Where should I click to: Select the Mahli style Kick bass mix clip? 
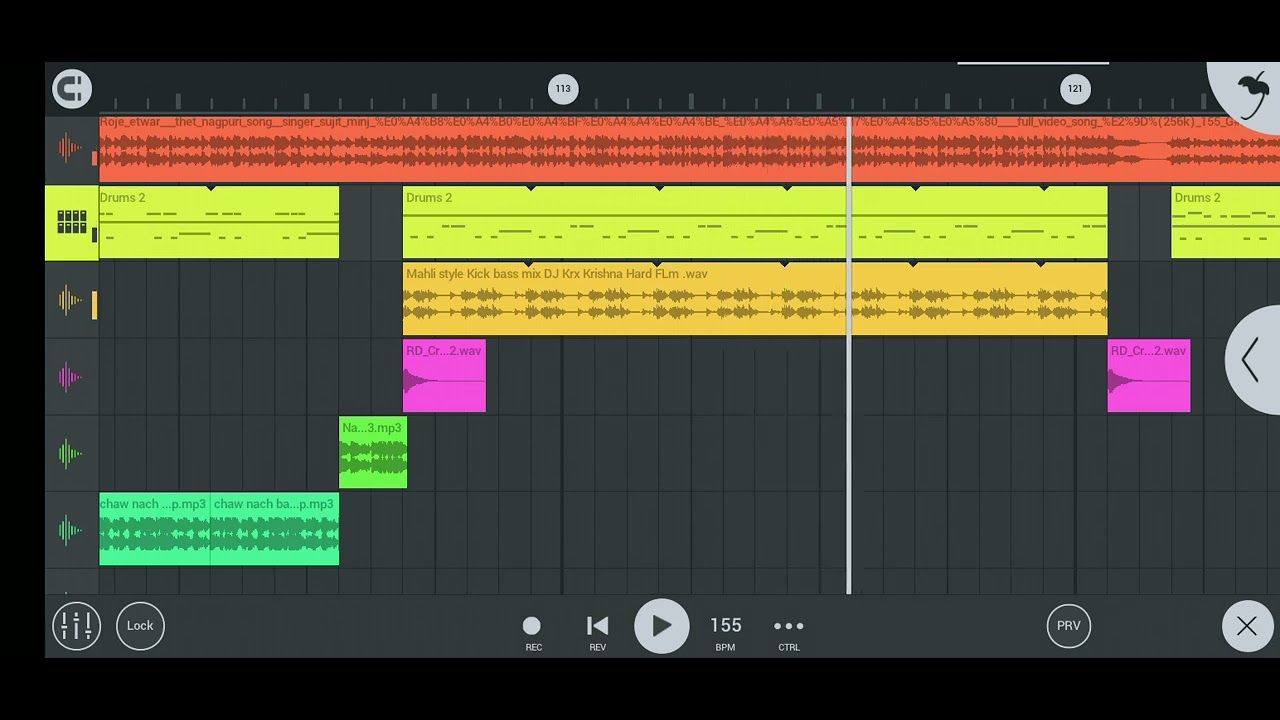(x=755, y=299)
